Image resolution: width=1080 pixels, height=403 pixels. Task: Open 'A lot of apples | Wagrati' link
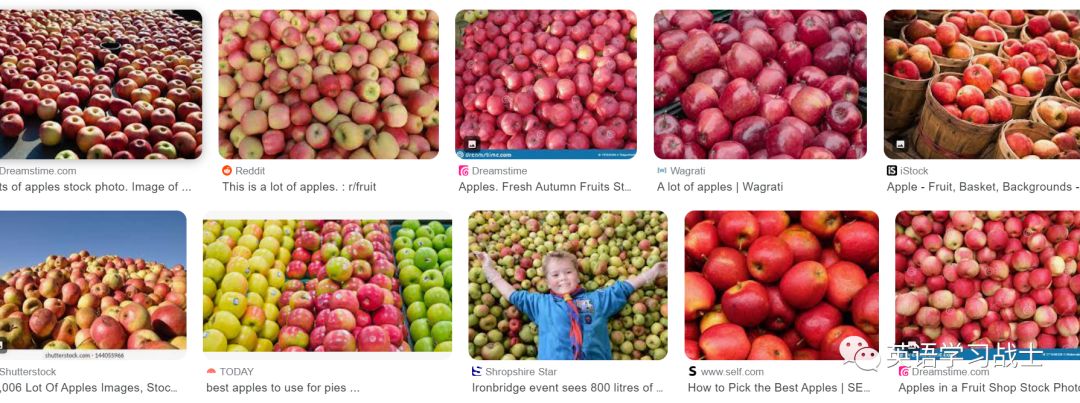720,187
